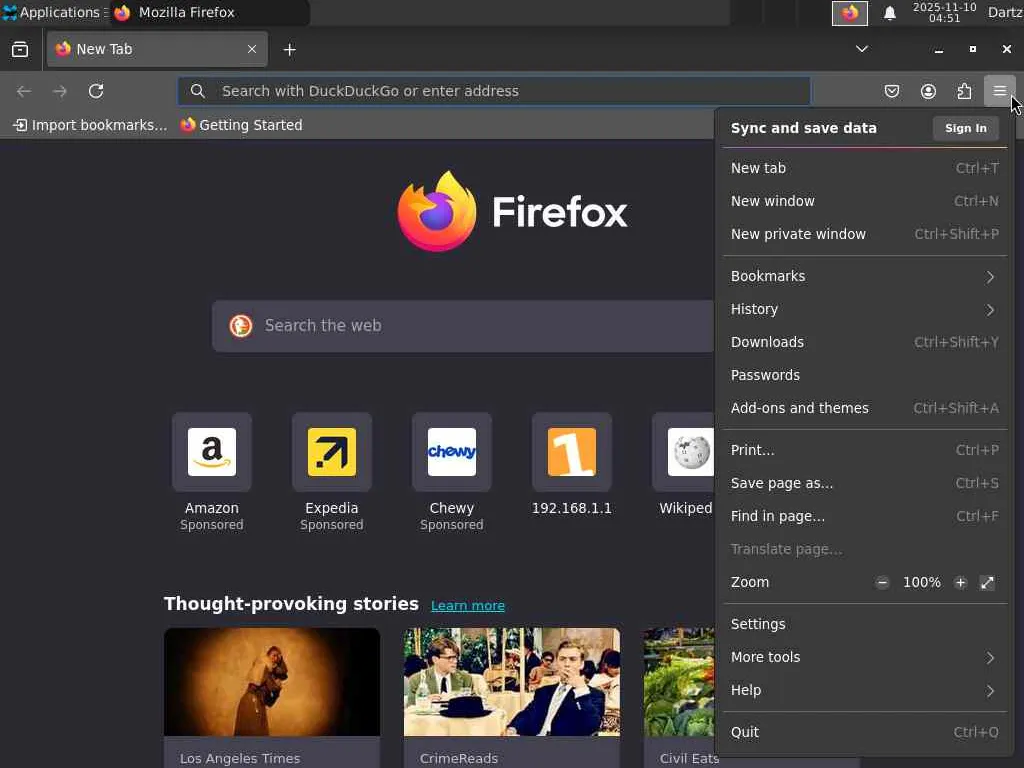Choose Save page as... menu item

tap(864, 483)
